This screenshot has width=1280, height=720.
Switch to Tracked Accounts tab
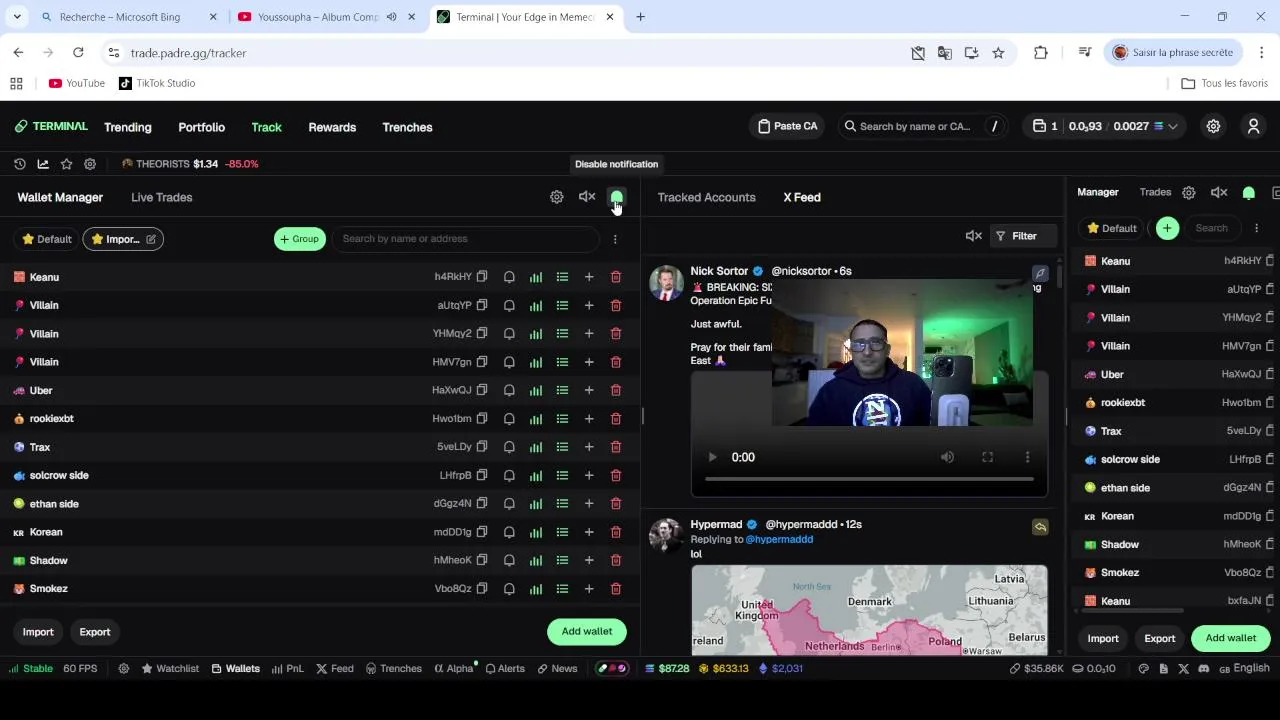(x=707, y=197)
